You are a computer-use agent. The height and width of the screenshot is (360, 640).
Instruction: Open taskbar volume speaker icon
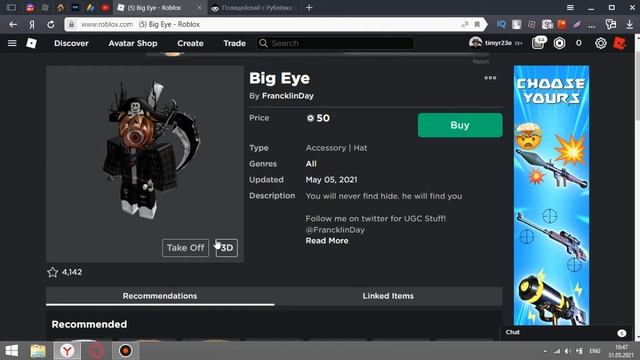(x=568, y=351)
